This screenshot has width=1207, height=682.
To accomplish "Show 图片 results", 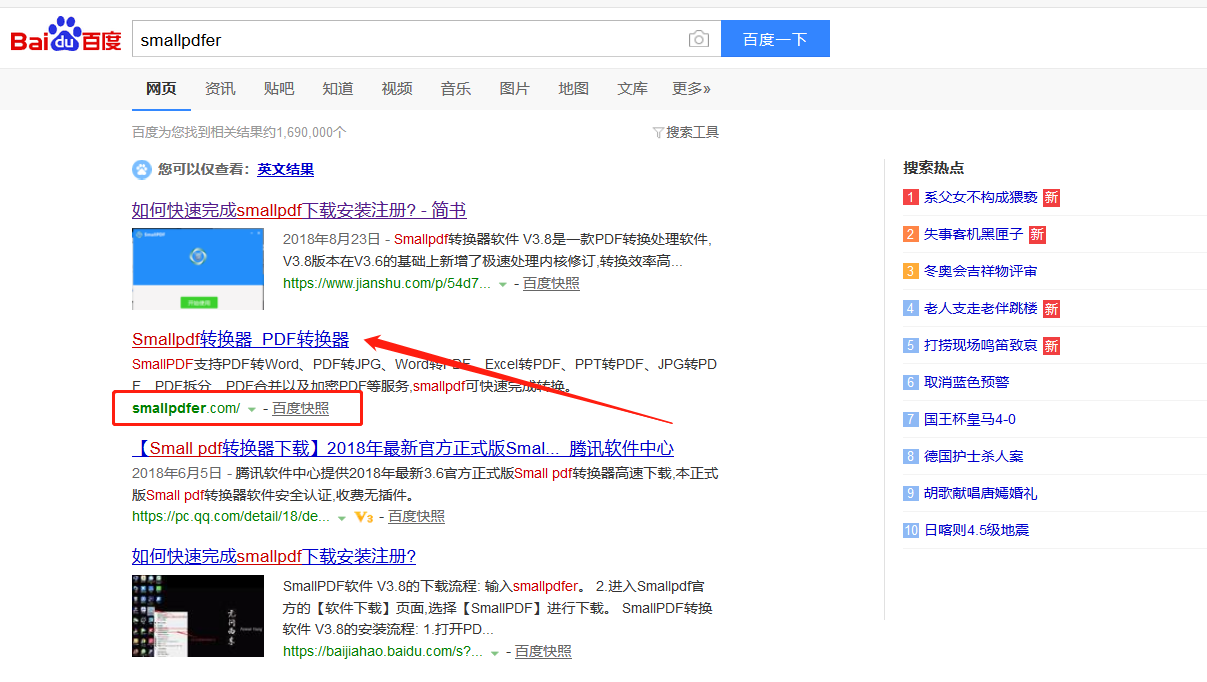I will (514, 89).
